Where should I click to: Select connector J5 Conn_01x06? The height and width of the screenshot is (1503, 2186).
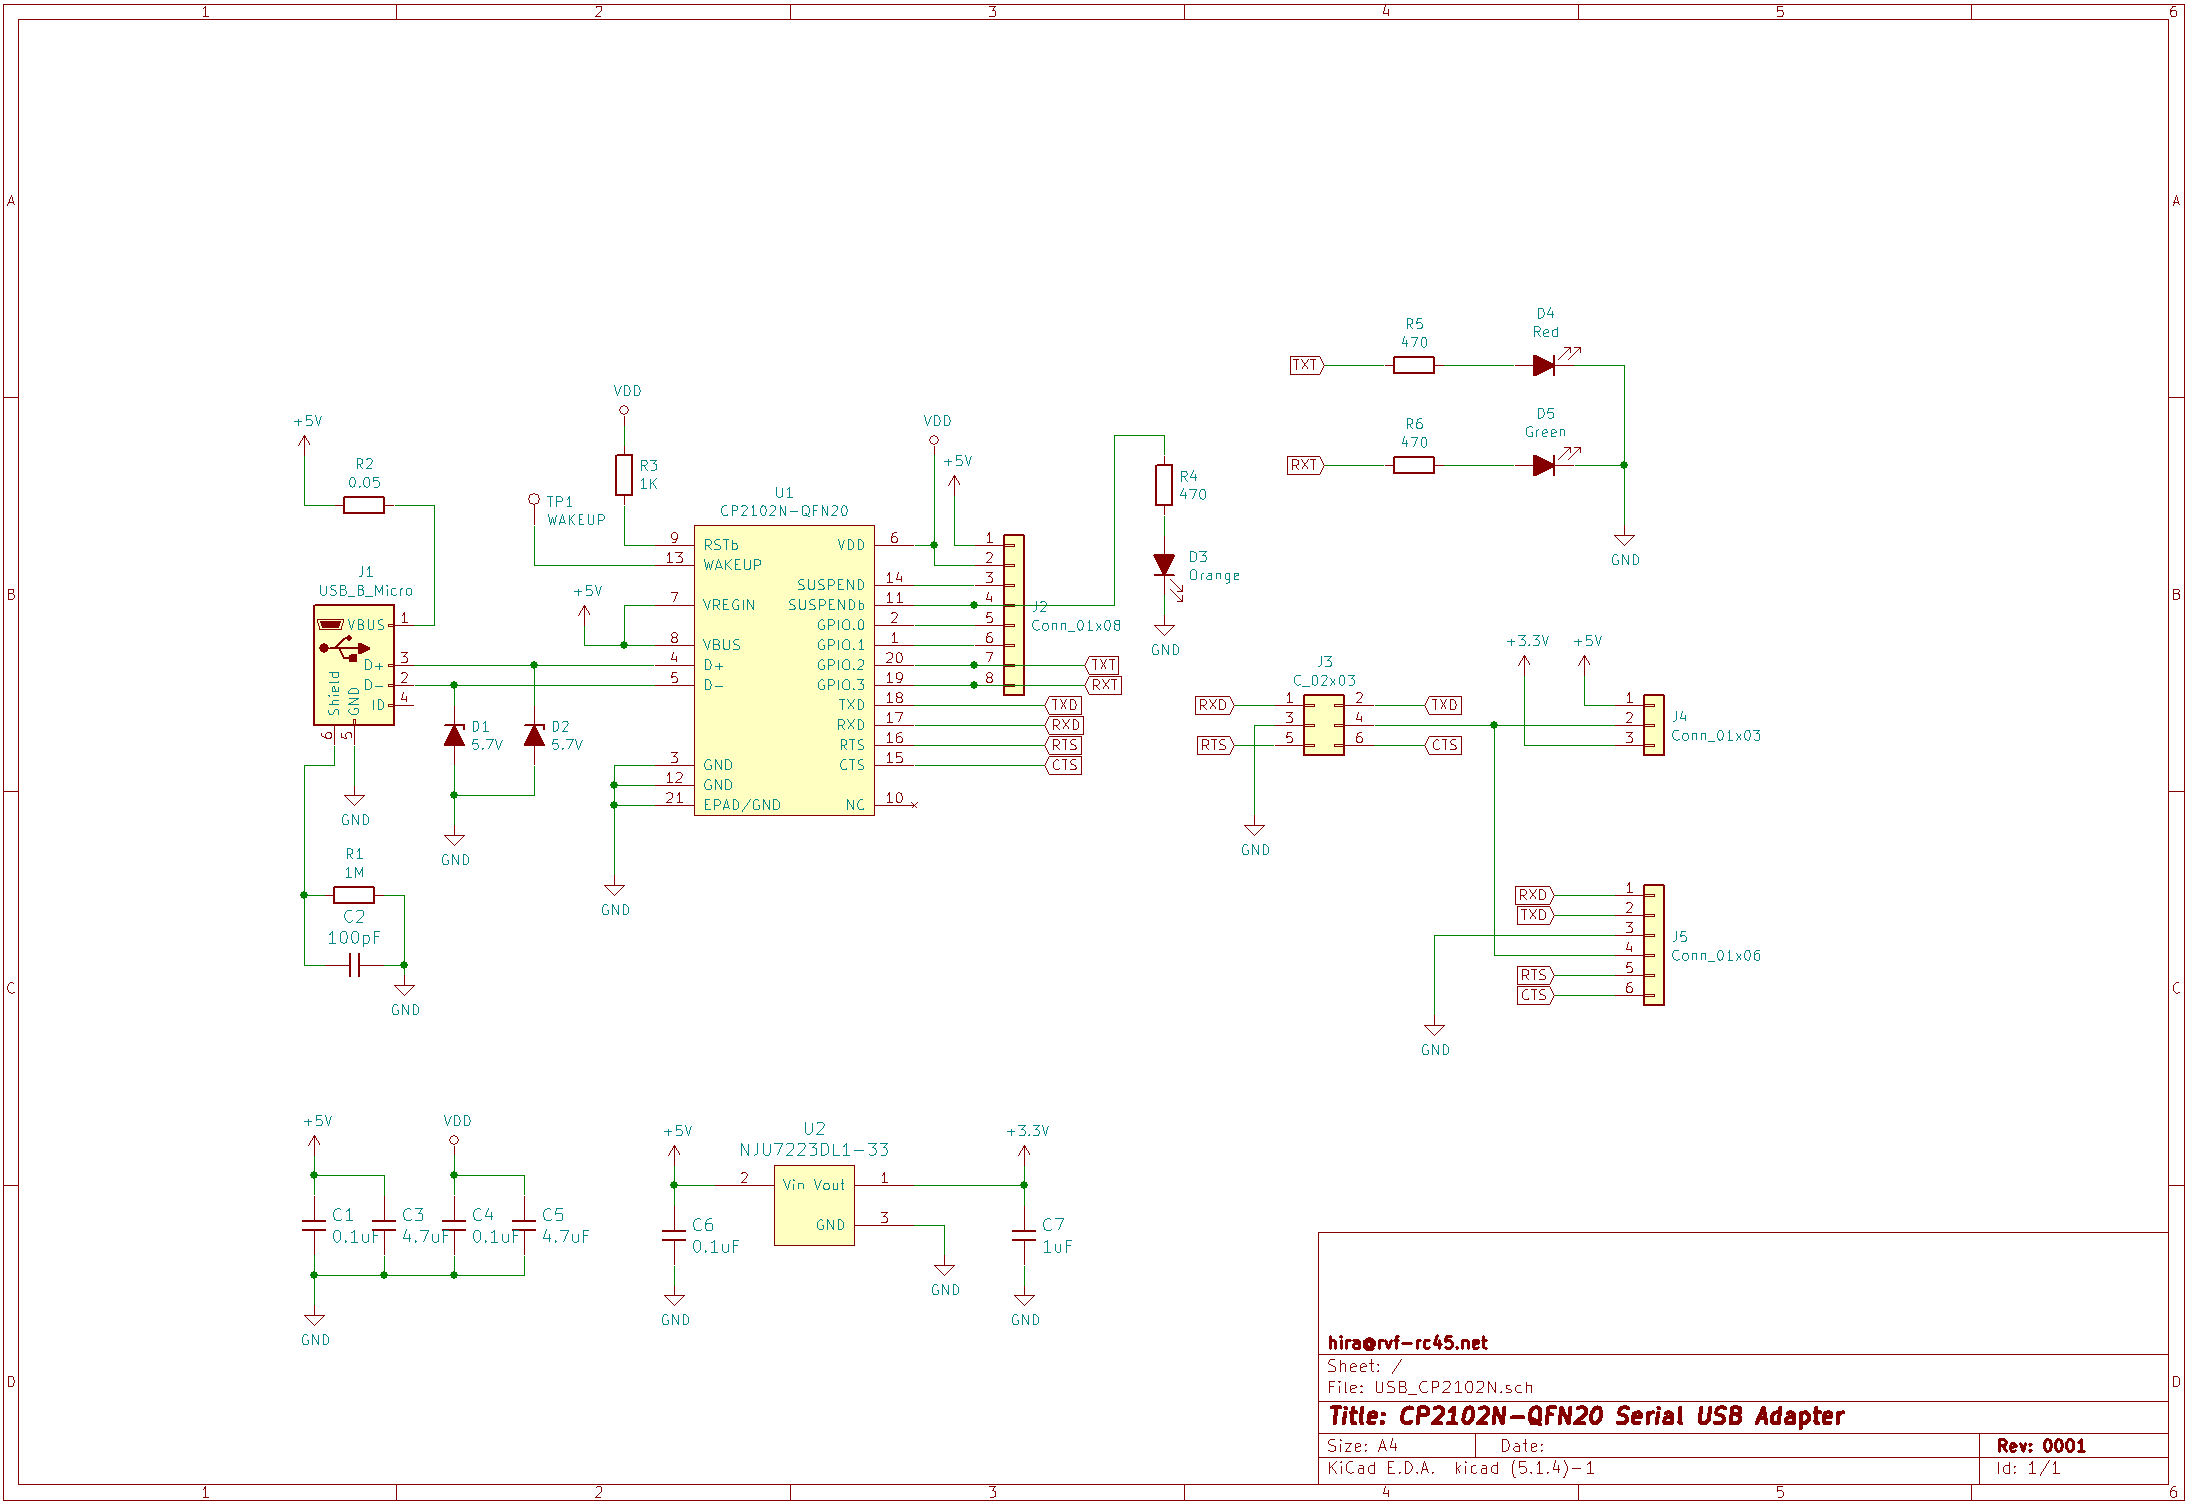coord(1655,944)
